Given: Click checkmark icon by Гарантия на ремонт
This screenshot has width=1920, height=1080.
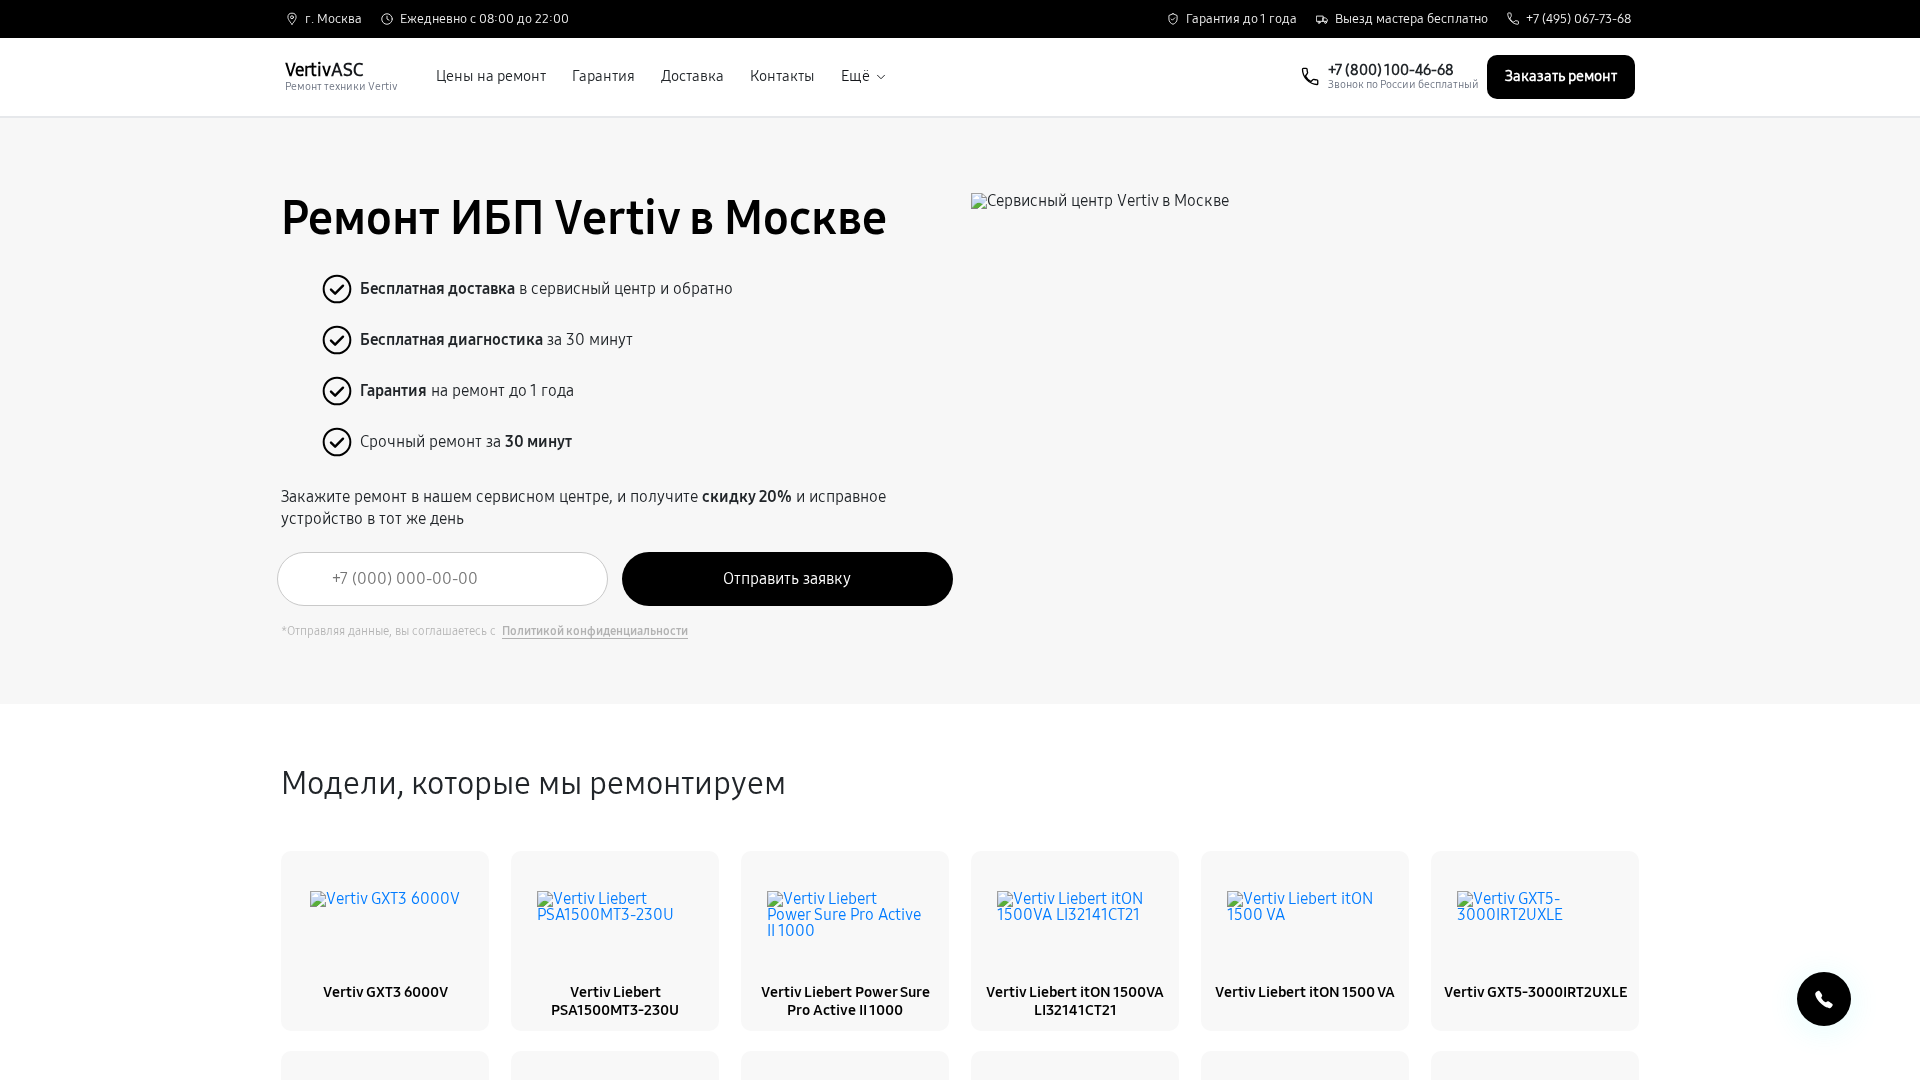Looking at the screenshot, I should pos(337,391).
